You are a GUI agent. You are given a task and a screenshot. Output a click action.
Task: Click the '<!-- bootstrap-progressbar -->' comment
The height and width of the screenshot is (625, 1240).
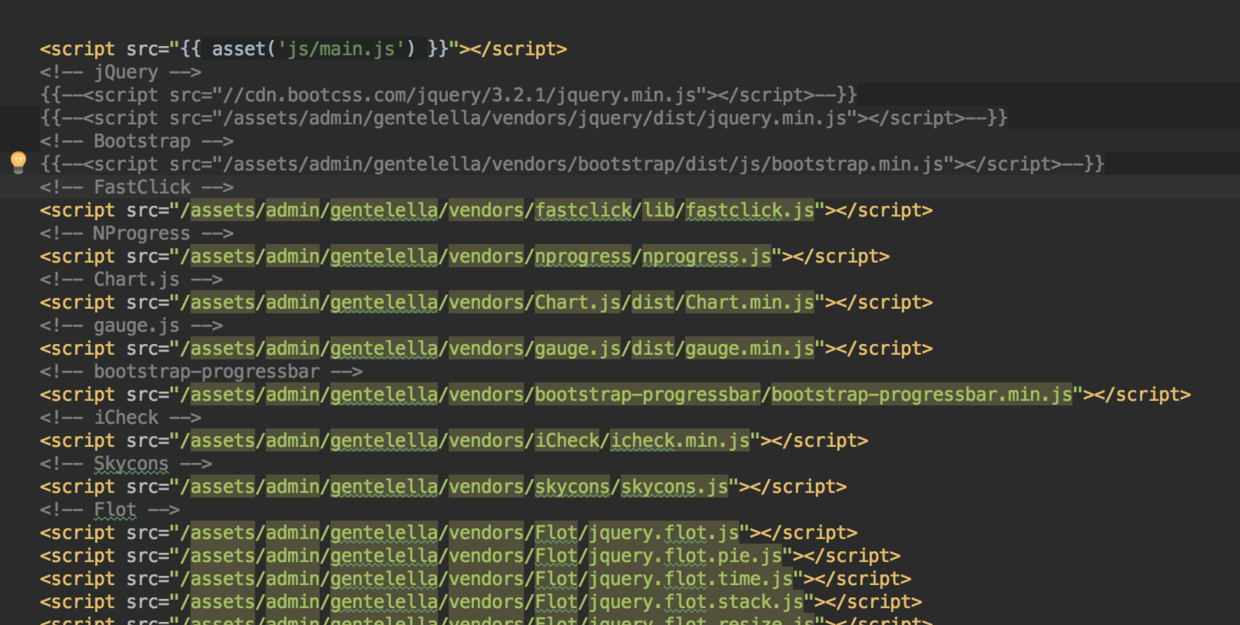click(202, 371)
